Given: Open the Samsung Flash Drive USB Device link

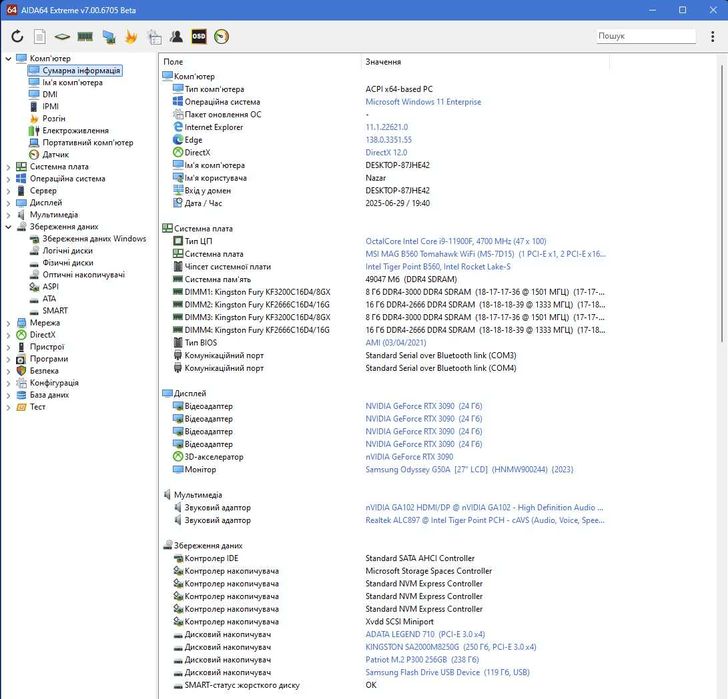Looking at the screenshot, I should [447, 672].
